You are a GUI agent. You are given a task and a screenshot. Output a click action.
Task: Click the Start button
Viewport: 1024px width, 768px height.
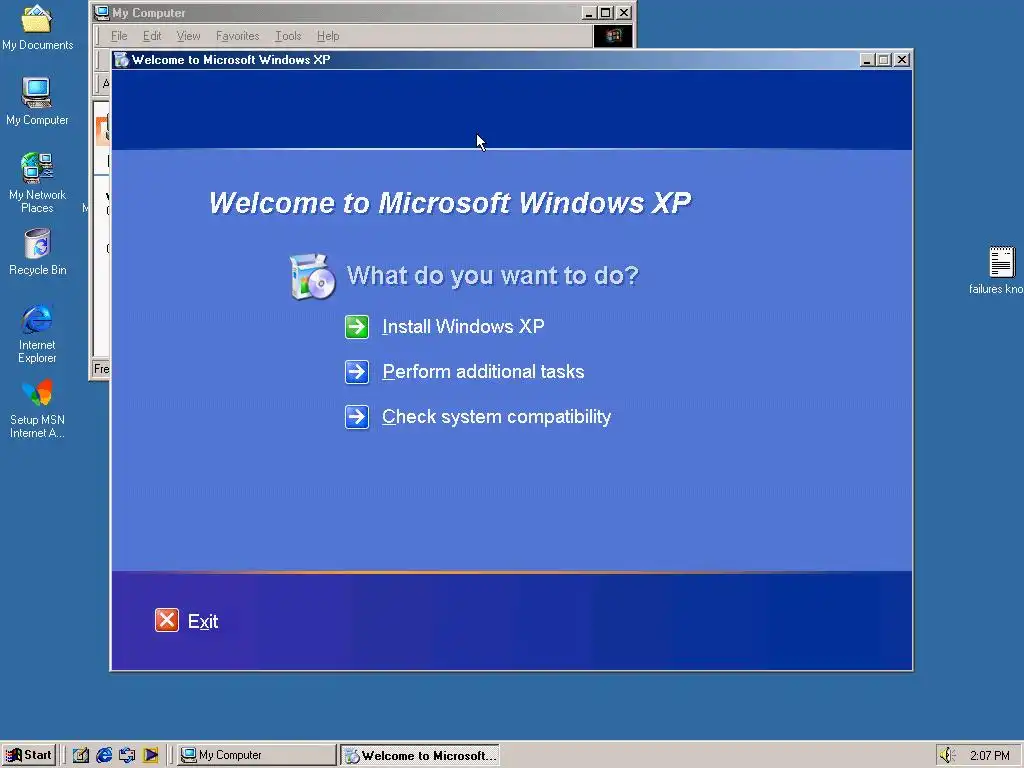click(x=29, y=755)
